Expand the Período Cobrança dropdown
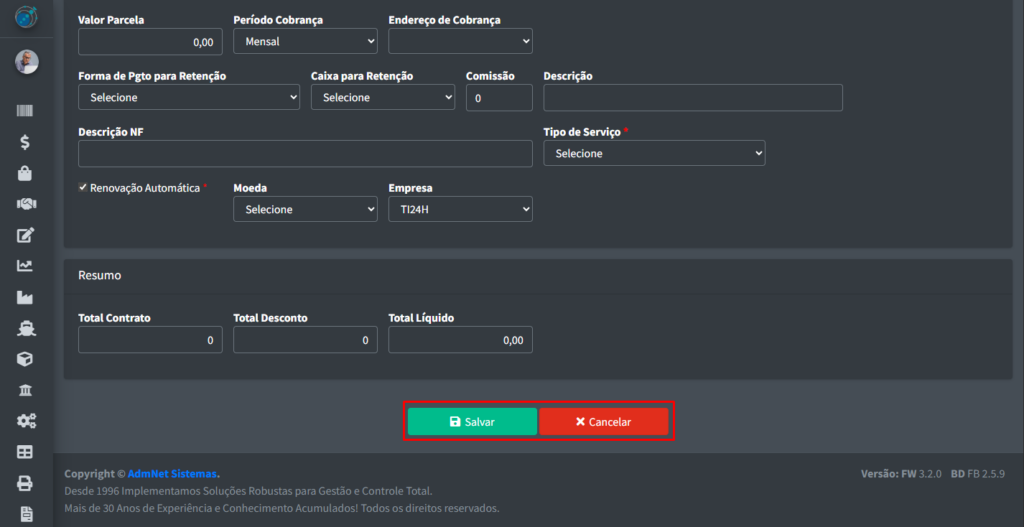 tap(305, 41)
